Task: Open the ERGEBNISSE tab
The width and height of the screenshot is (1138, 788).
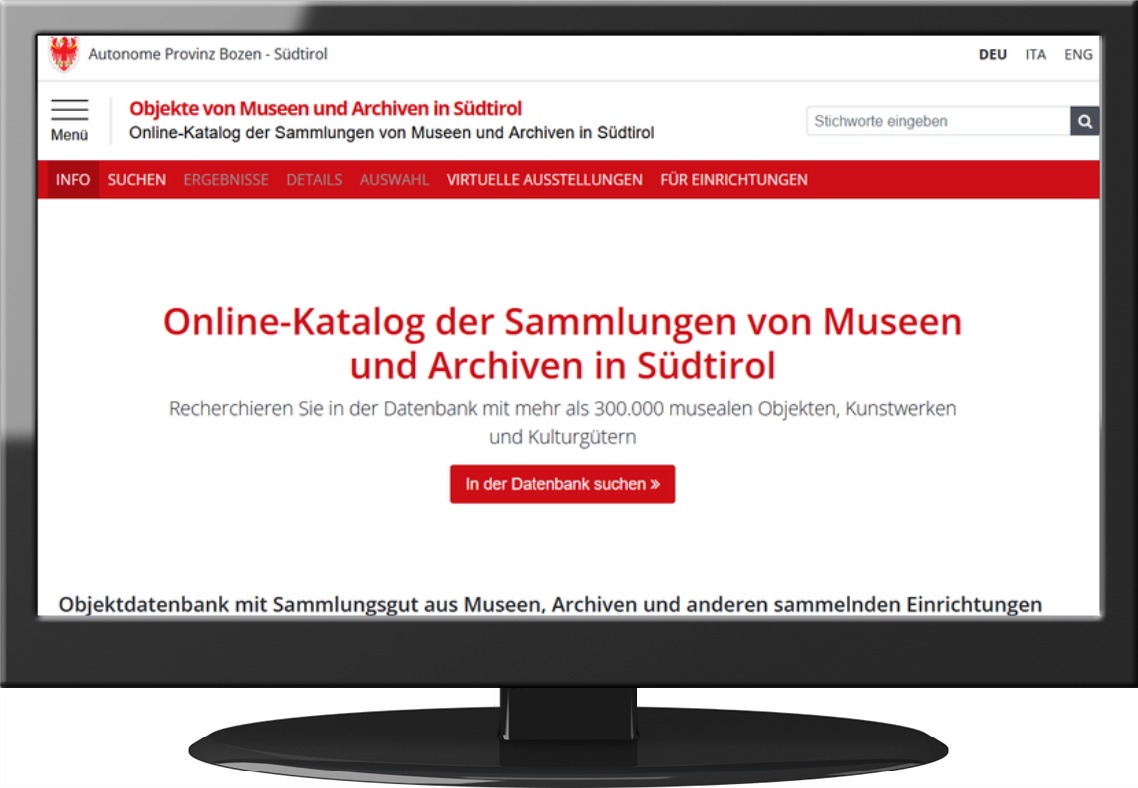Action: tap(226, 180)
